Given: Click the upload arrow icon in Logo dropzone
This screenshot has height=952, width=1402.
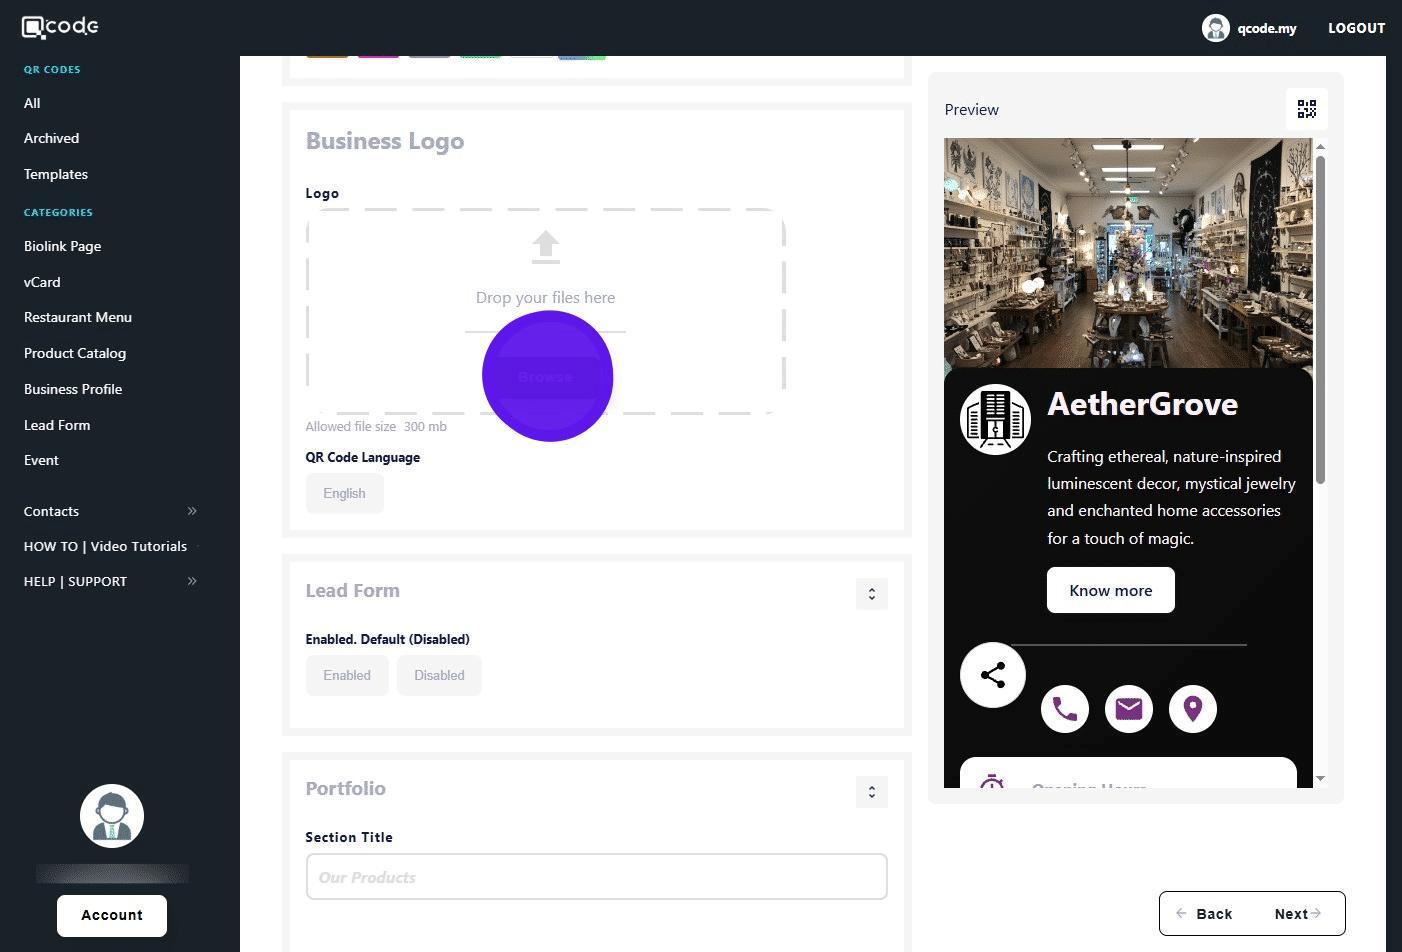Looking at the screenshot, I should point(545,247).
